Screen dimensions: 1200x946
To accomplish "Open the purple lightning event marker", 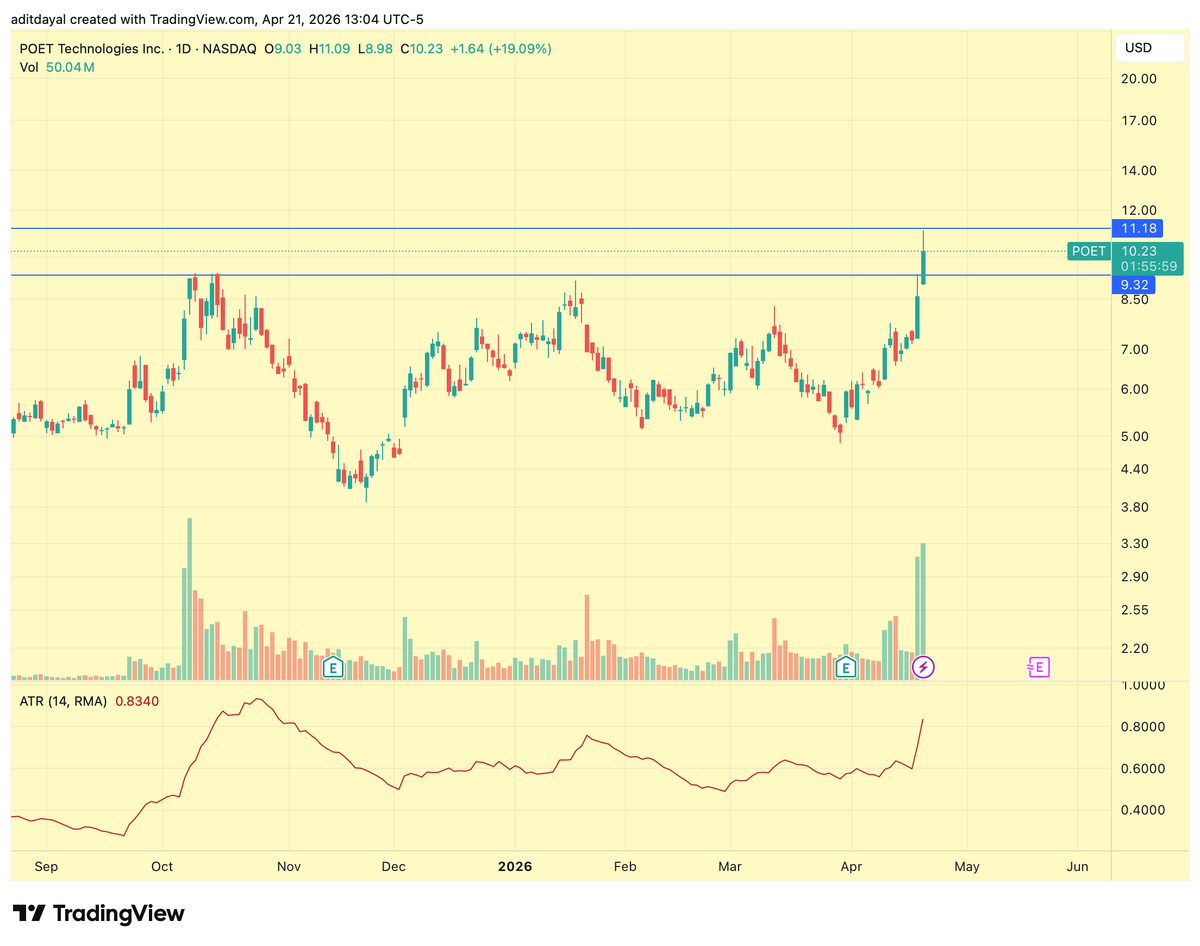I will (925, 666).
